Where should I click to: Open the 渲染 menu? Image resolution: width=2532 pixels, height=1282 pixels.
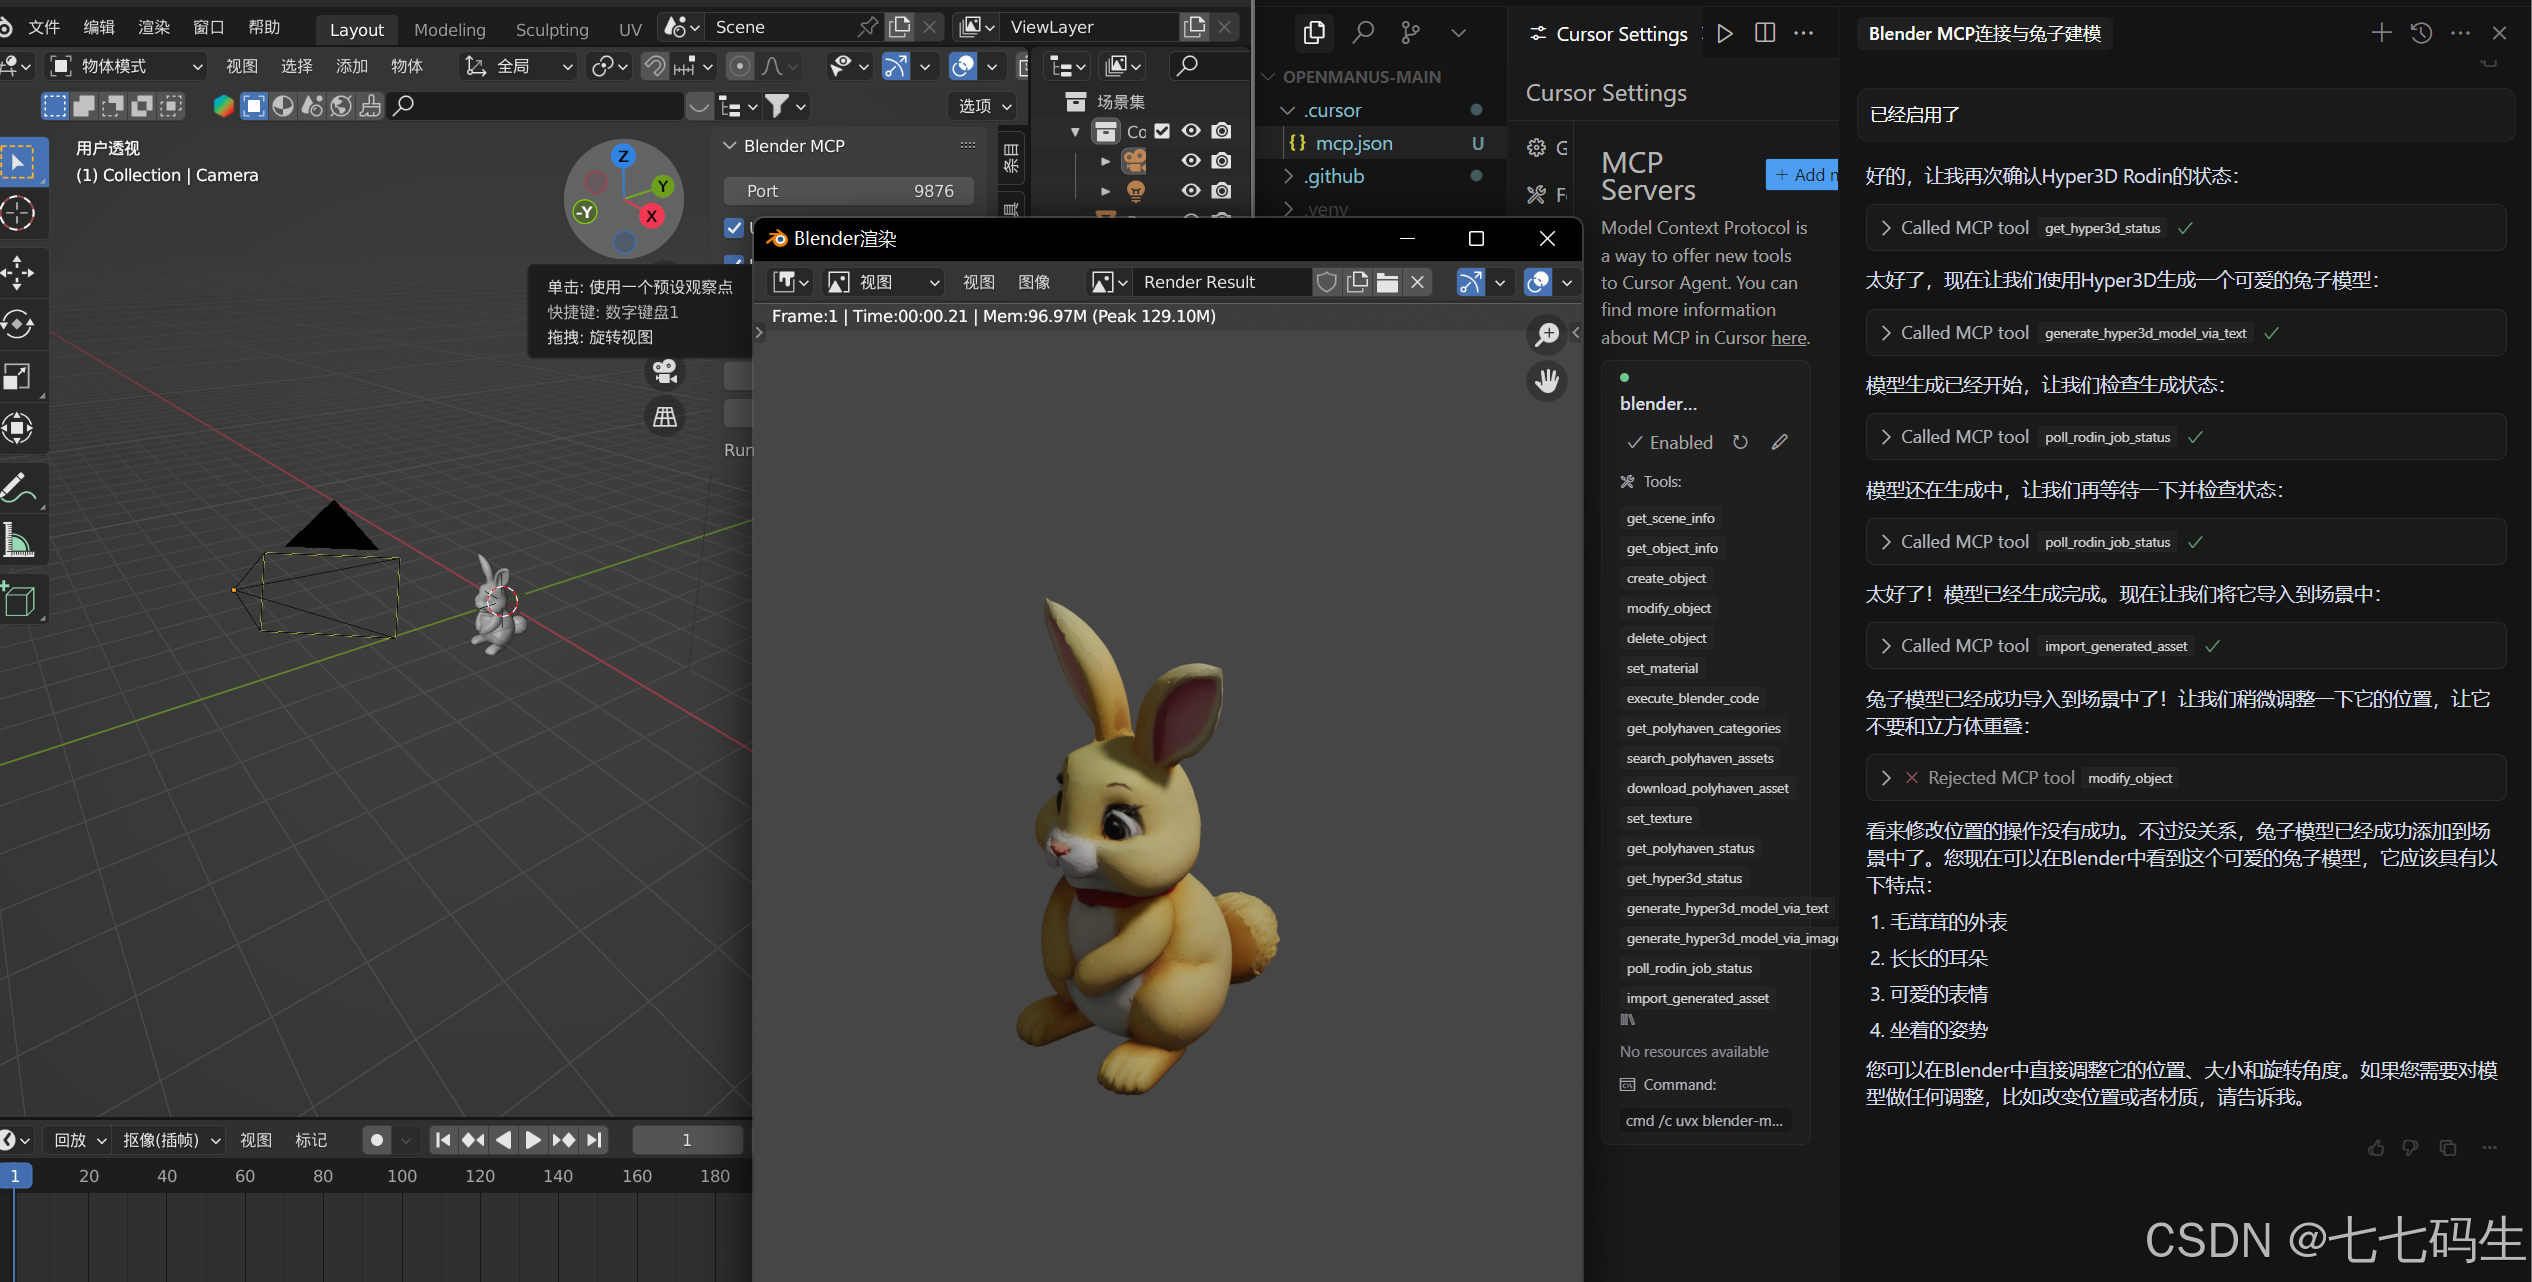[154, 27]
